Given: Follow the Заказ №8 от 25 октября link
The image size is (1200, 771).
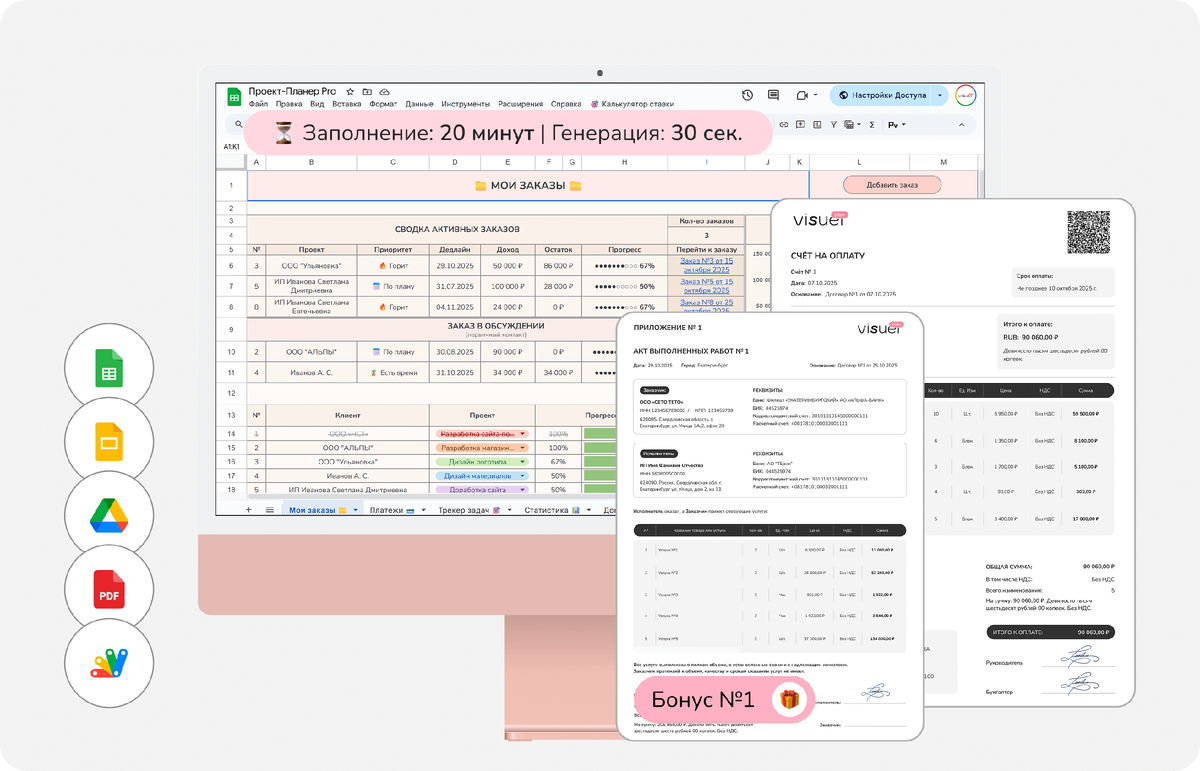Looking at the screenshot, I should [706, 307].
